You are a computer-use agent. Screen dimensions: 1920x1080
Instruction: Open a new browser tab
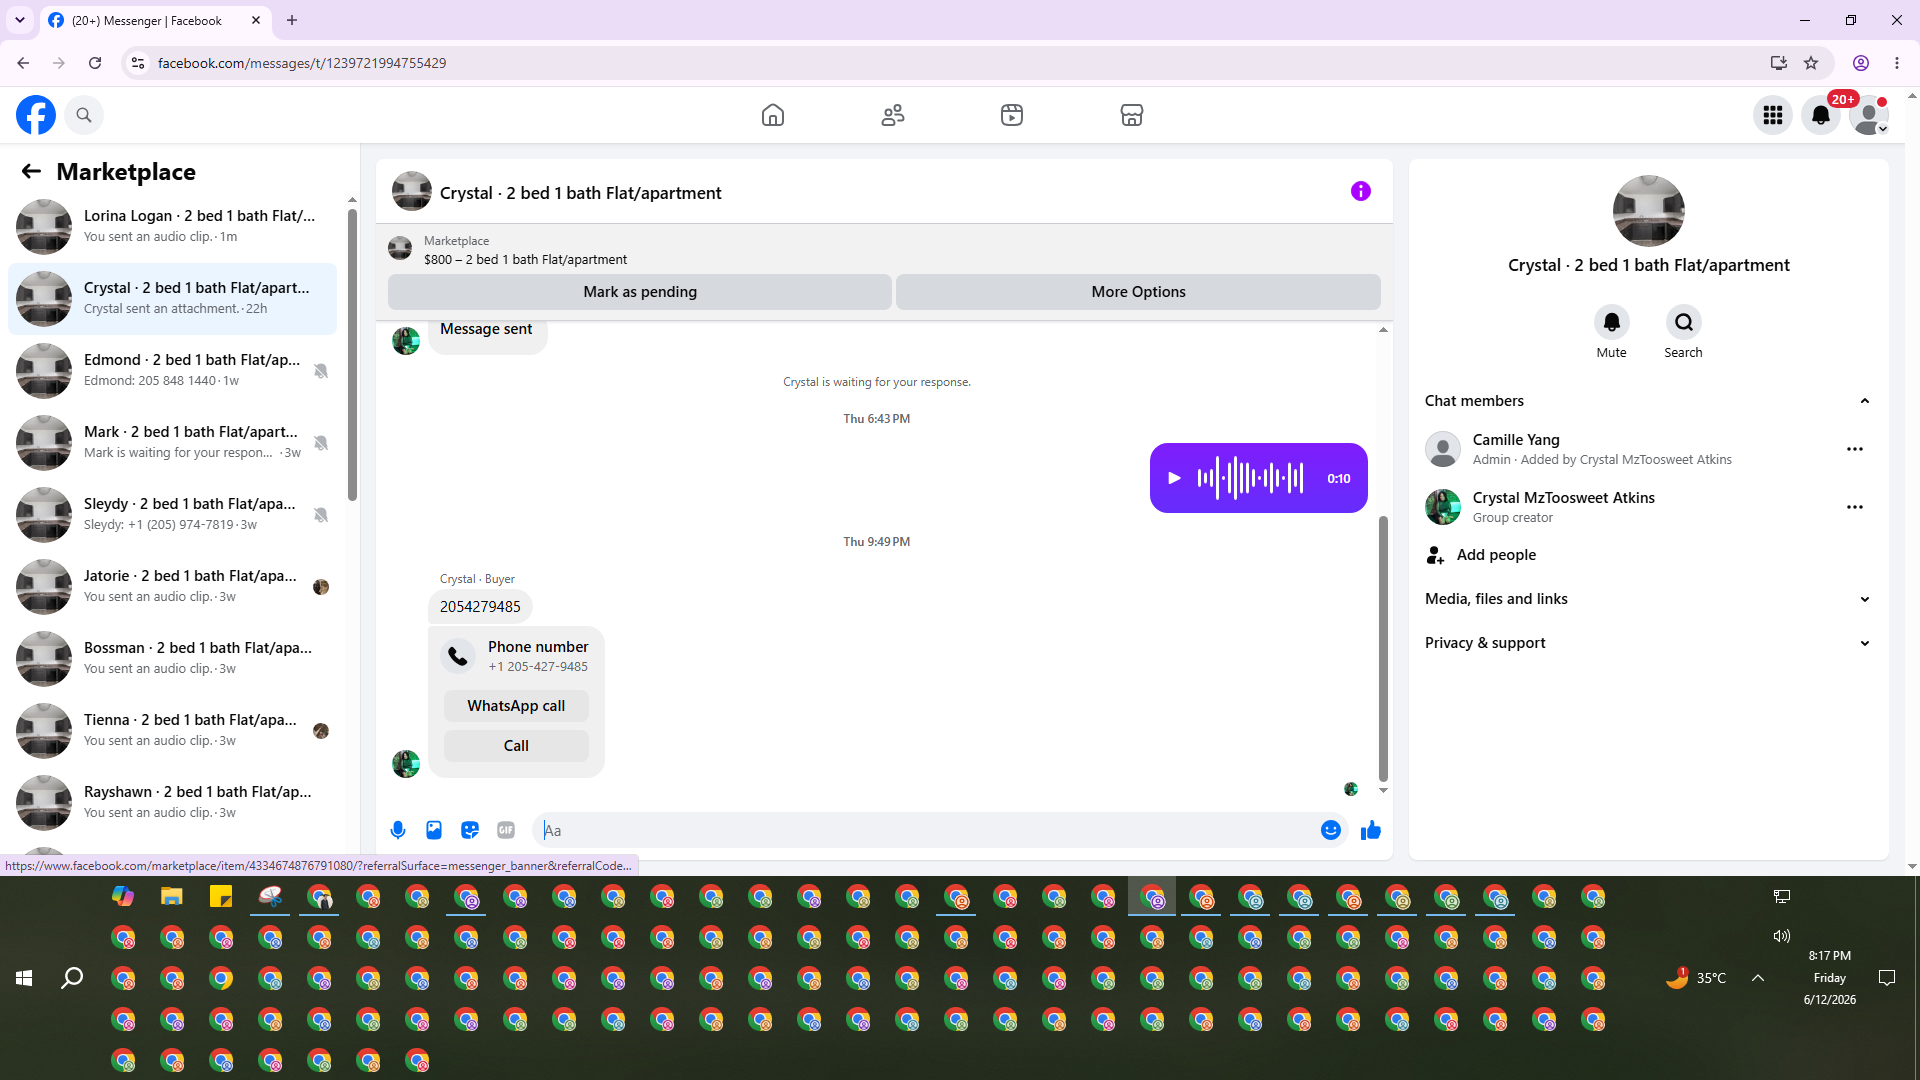pos(292,20)
